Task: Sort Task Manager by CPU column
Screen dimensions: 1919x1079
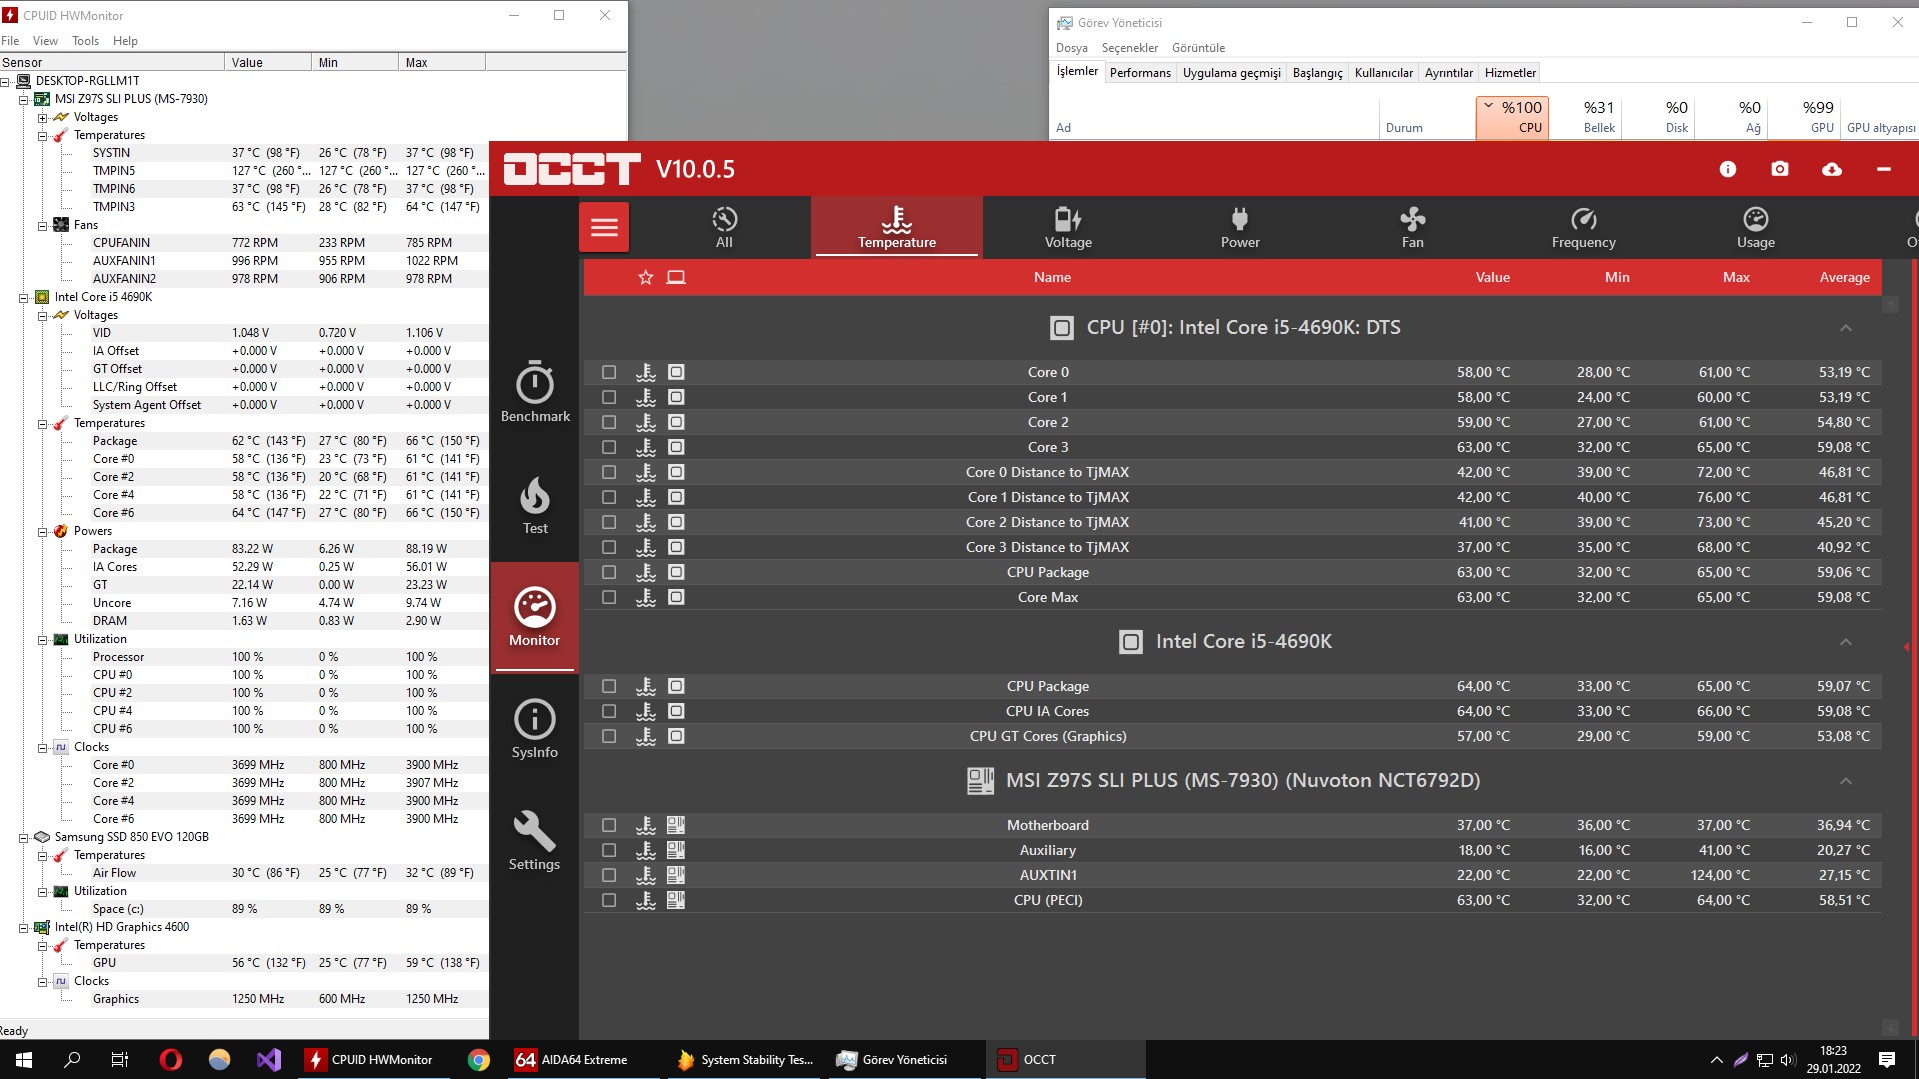Action: coord(1512,117)
